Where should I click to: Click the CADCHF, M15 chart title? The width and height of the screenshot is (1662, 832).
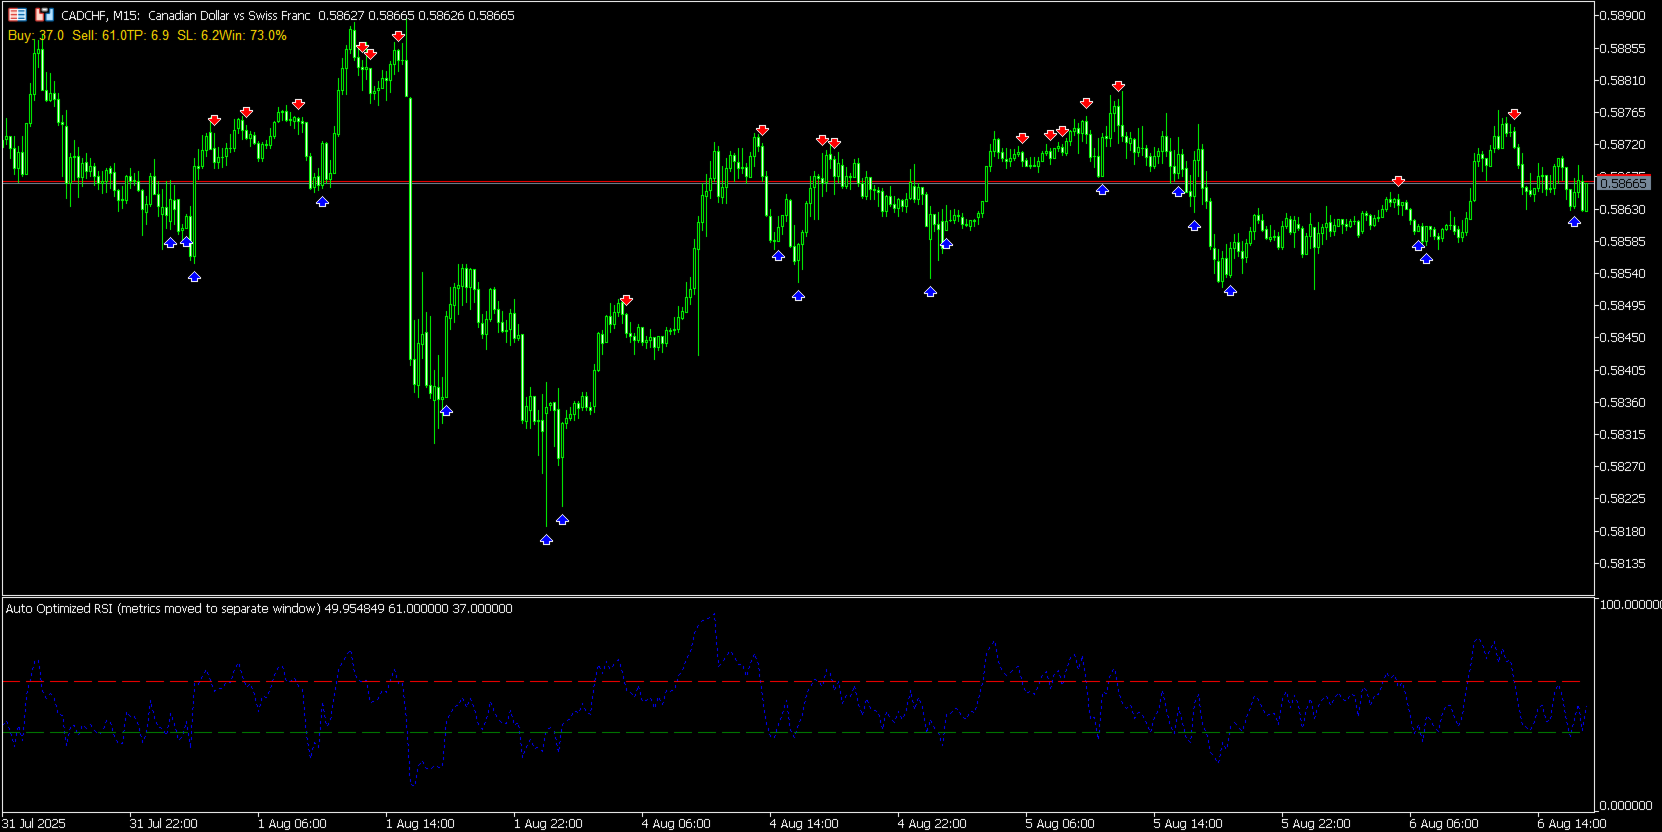(100, 15)
